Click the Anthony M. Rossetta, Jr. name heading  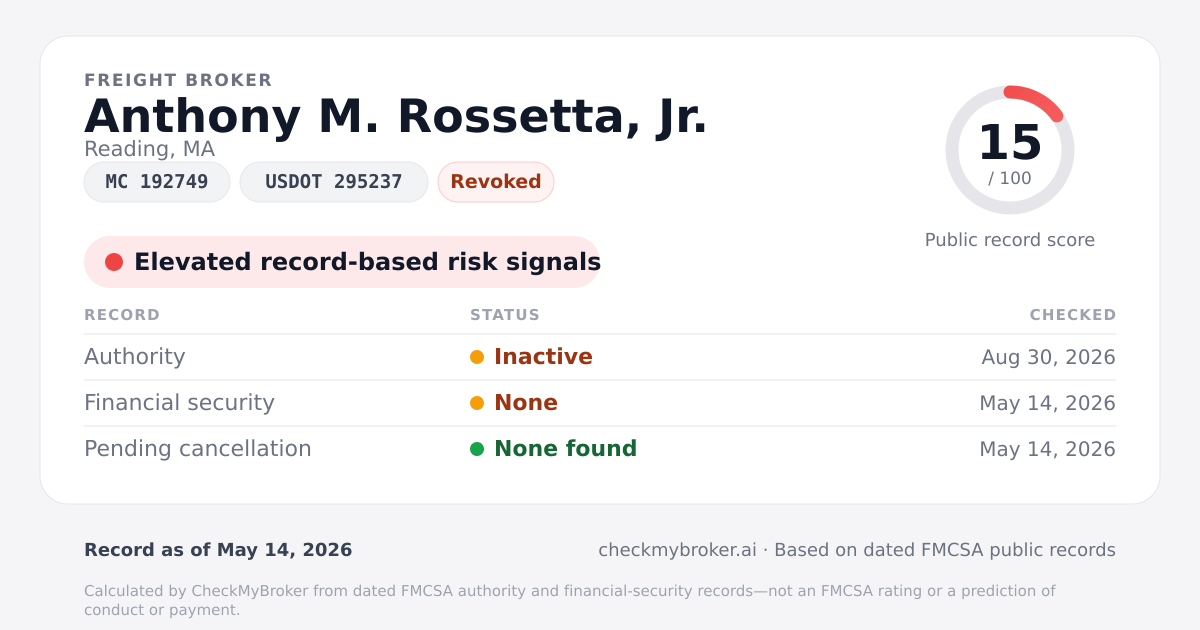(x=396, y=116)
